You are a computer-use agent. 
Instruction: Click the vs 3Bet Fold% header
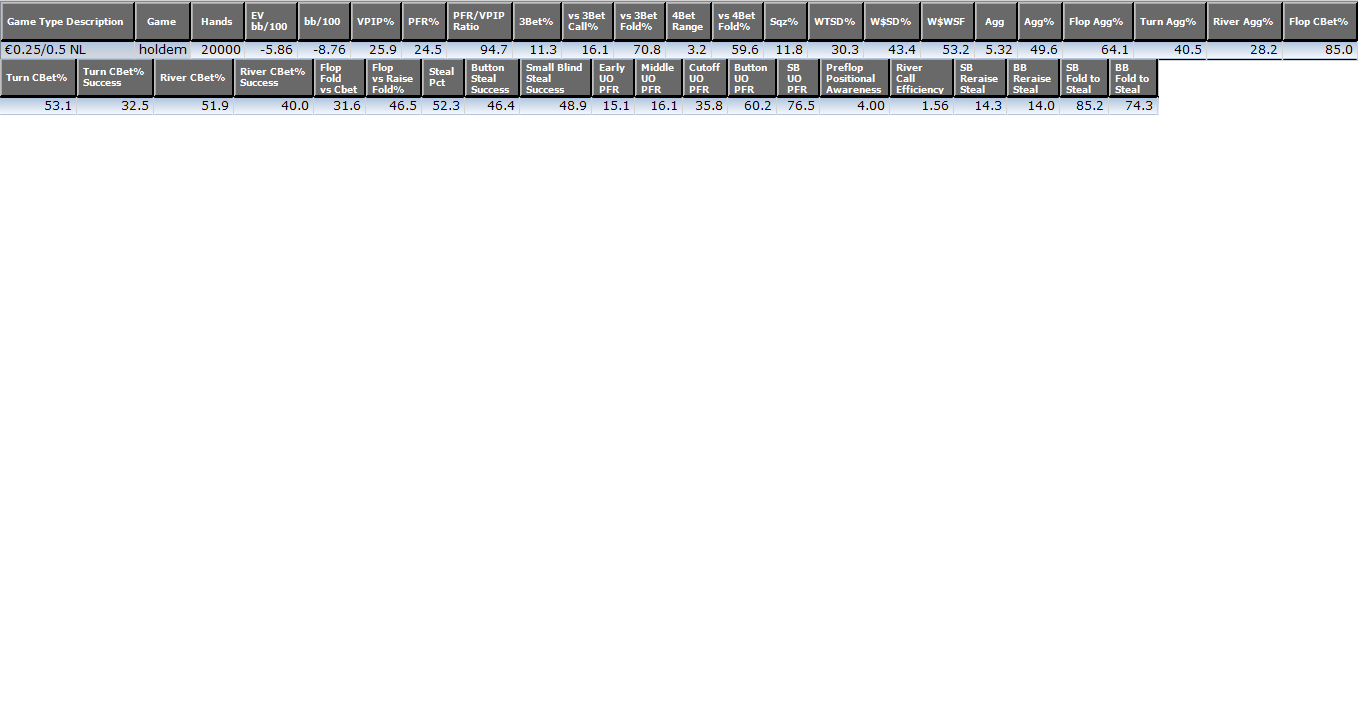click(x=639, y=21)
